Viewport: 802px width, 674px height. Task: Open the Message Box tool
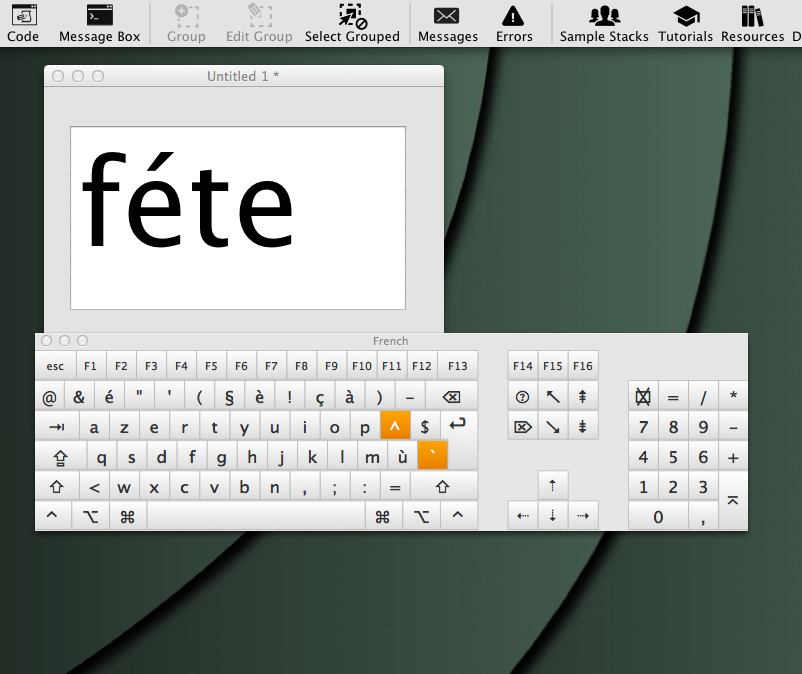pos(99,23)
